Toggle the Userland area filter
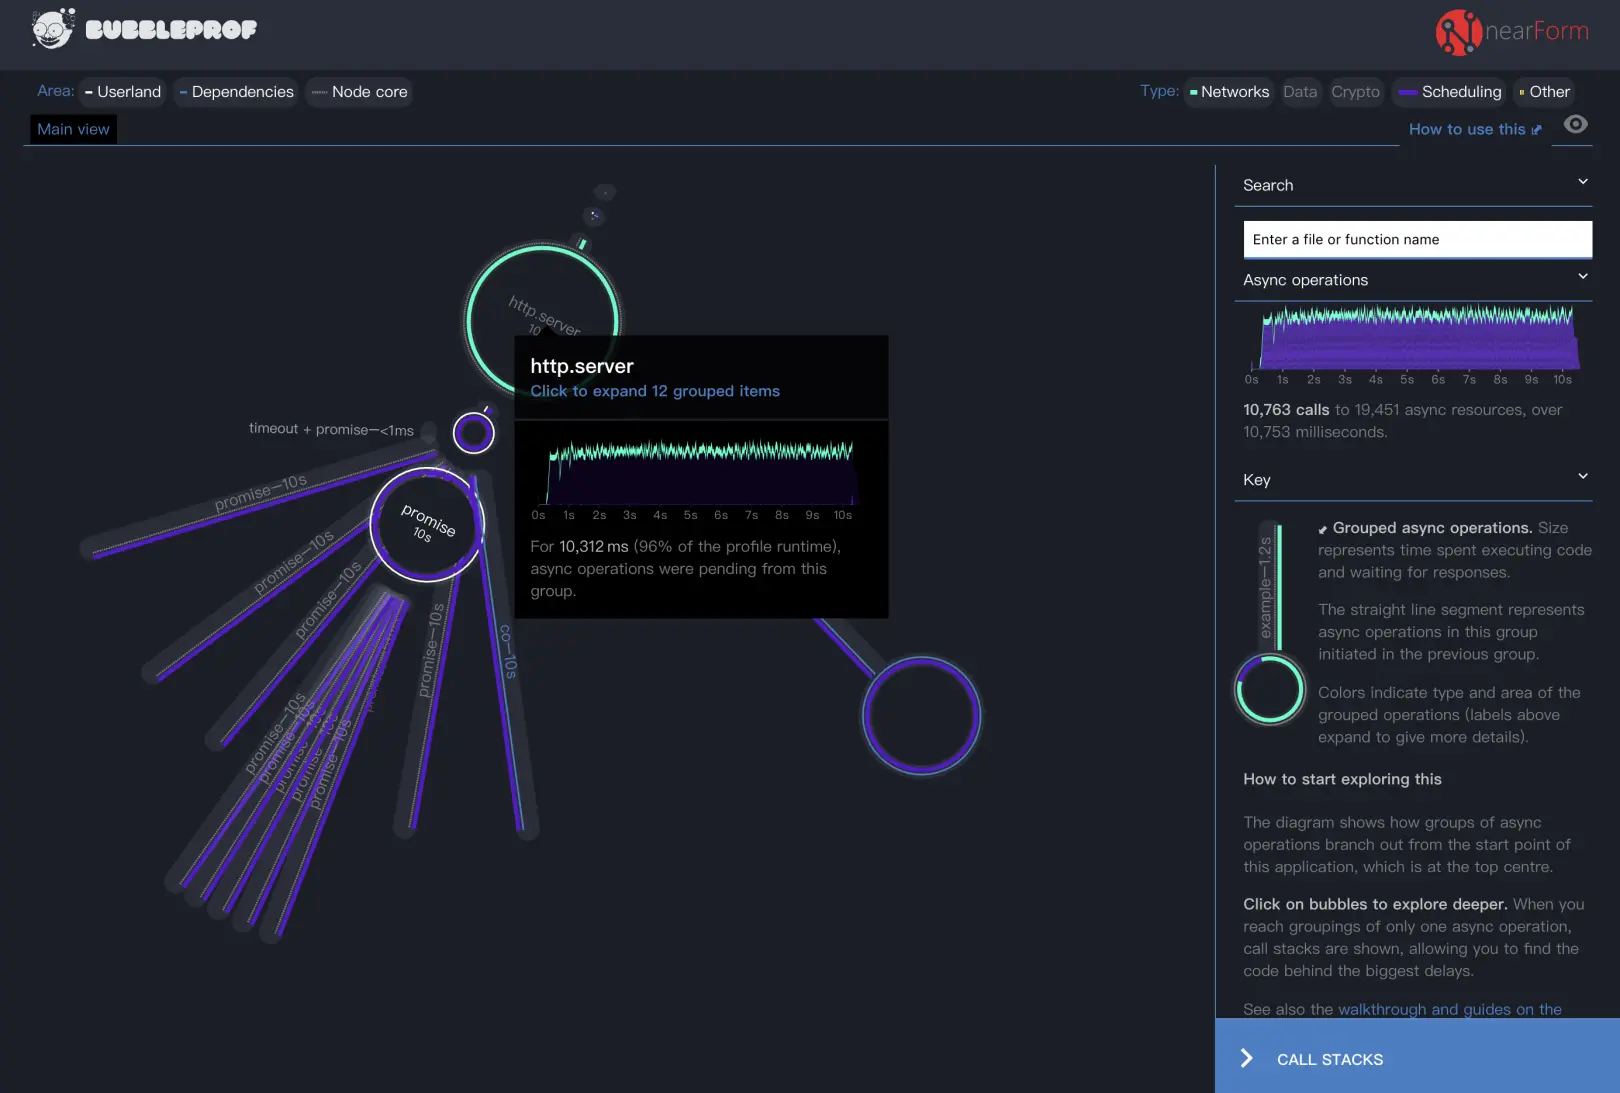The width and height of the screenshot is (1620, 1093). pyautogui.click(x=123, y=92)
